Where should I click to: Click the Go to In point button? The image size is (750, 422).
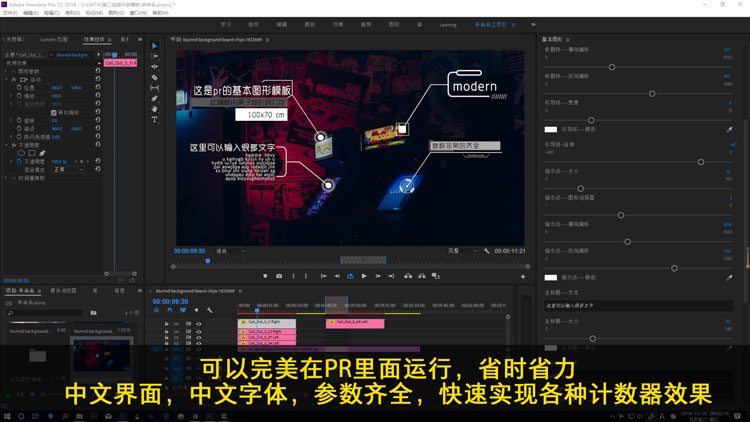(324, 276)
